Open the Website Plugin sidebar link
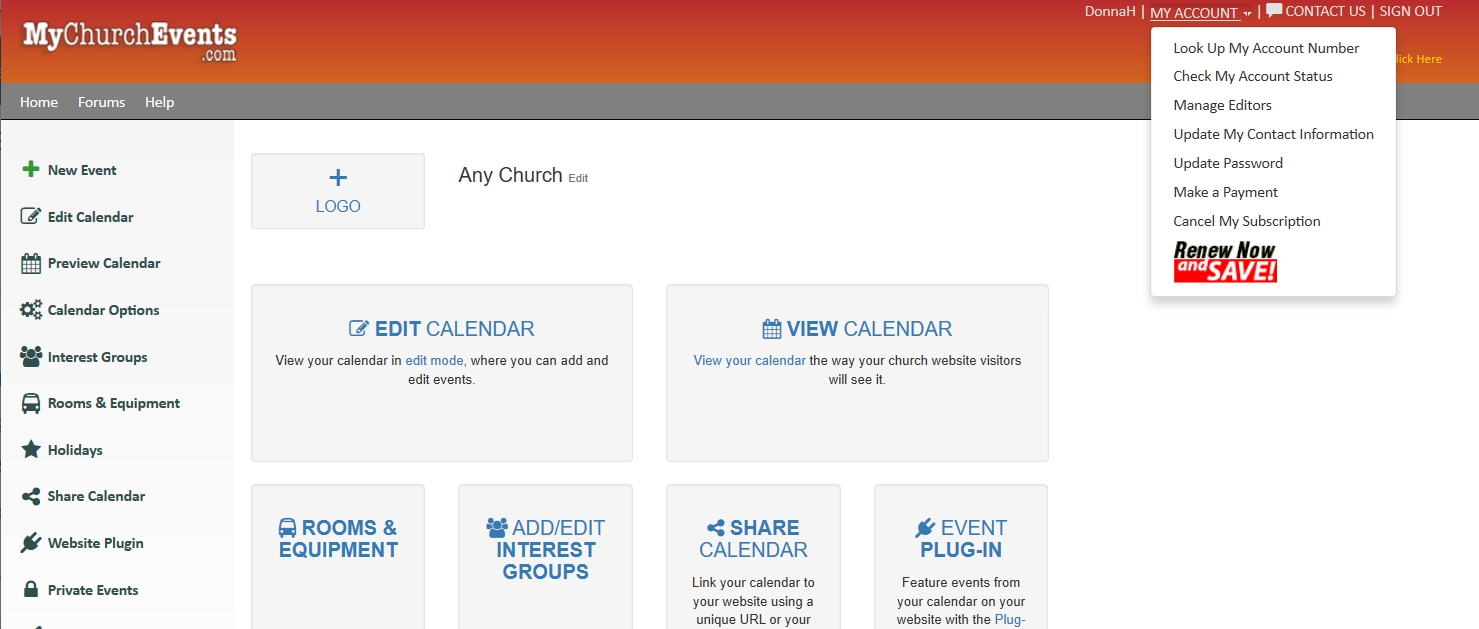The image size is (1479, 629). coord(96,543)
